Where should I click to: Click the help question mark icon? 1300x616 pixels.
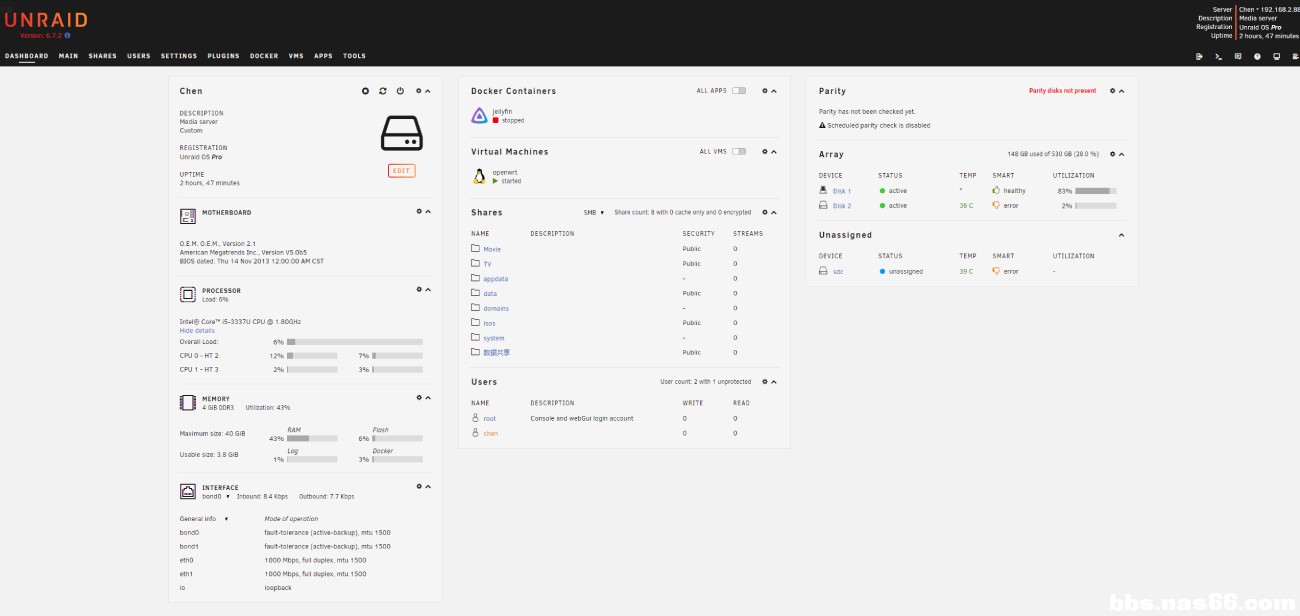coord(1257,57)
